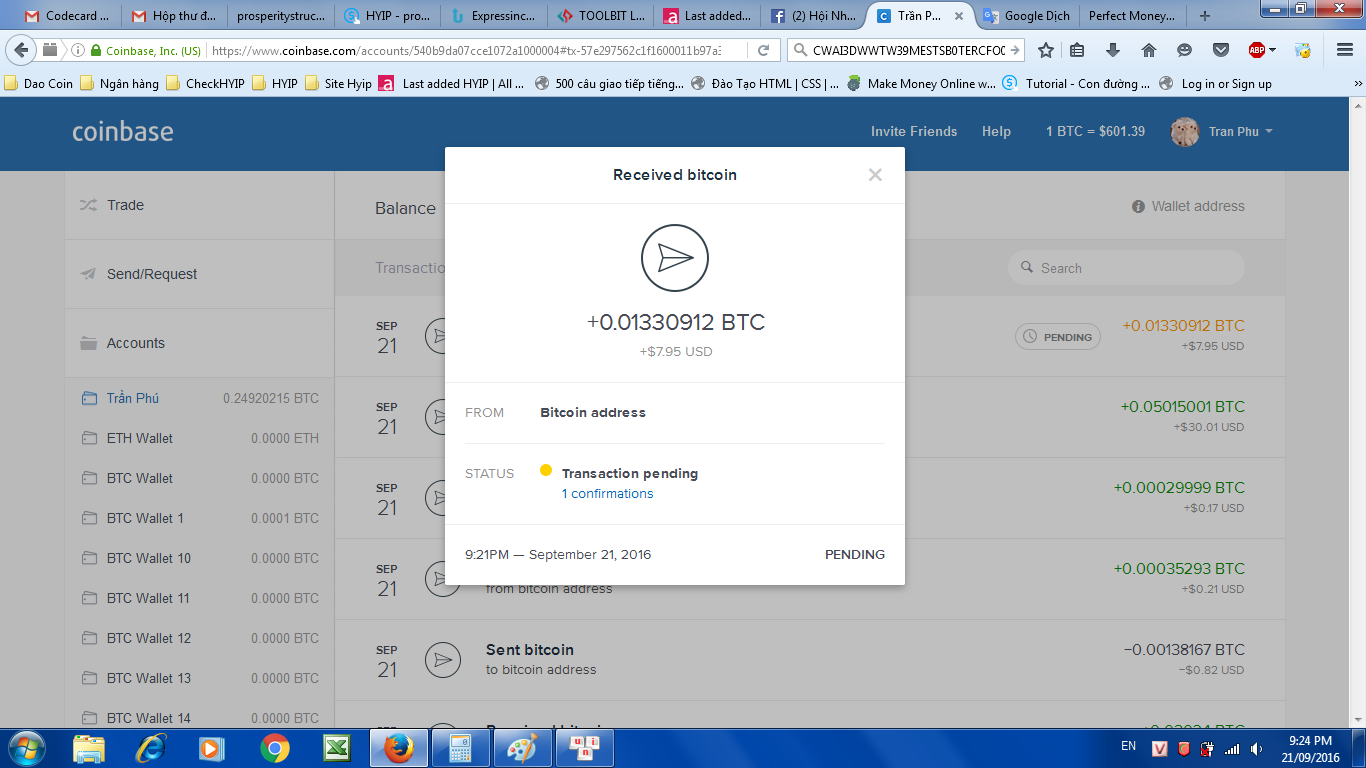This screenshot has height=768, width=1366.
Task: Open Calculator from the taskbar
Action: point(460,748)
